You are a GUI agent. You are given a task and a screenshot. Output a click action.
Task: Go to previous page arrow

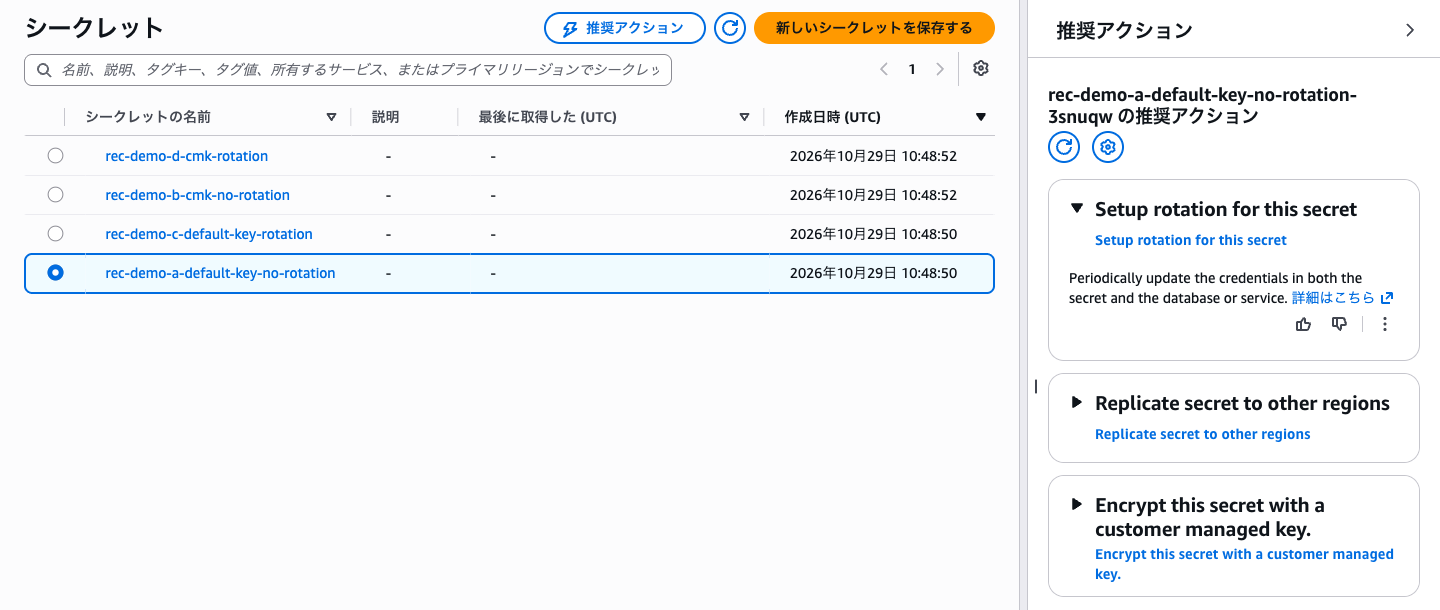click(x=884, y=69)
